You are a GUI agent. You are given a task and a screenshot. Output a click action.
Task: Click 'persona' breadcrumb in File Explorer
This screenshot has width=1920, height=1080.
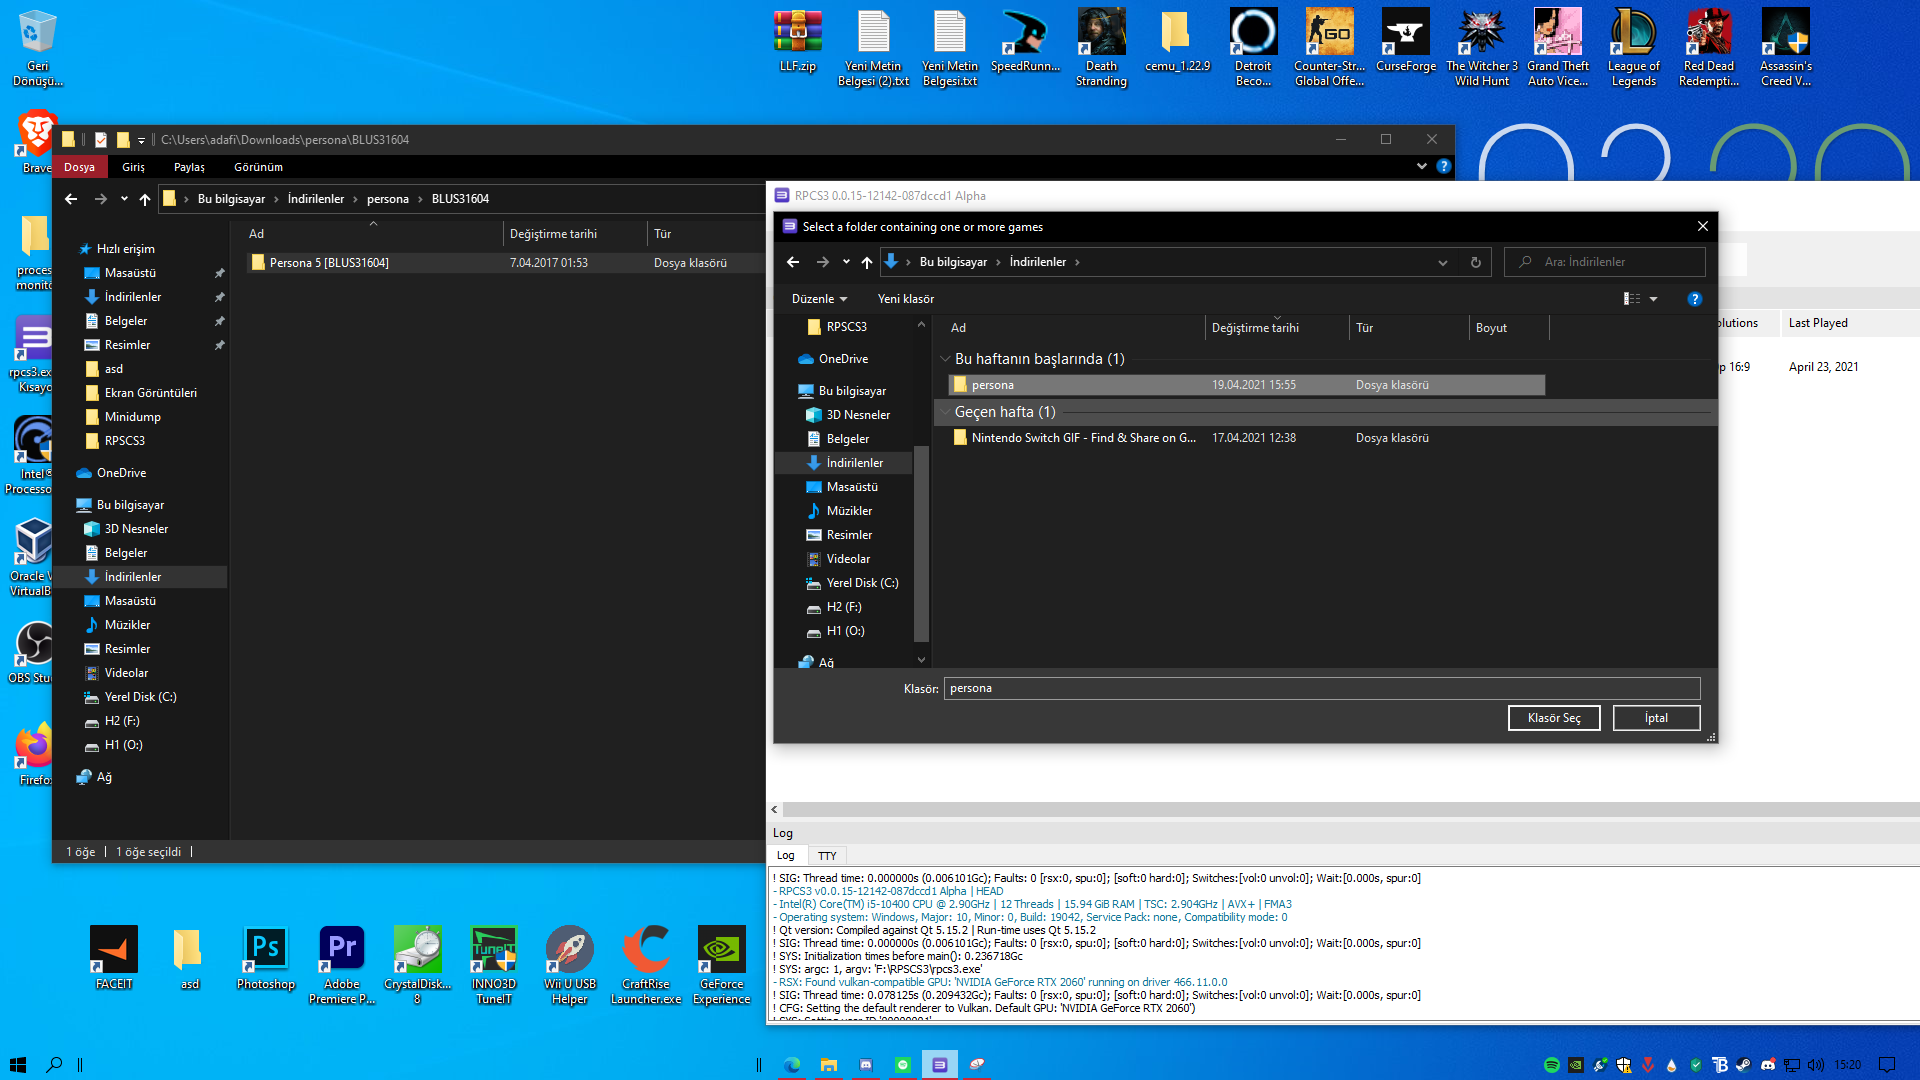[x=387, y=199]
